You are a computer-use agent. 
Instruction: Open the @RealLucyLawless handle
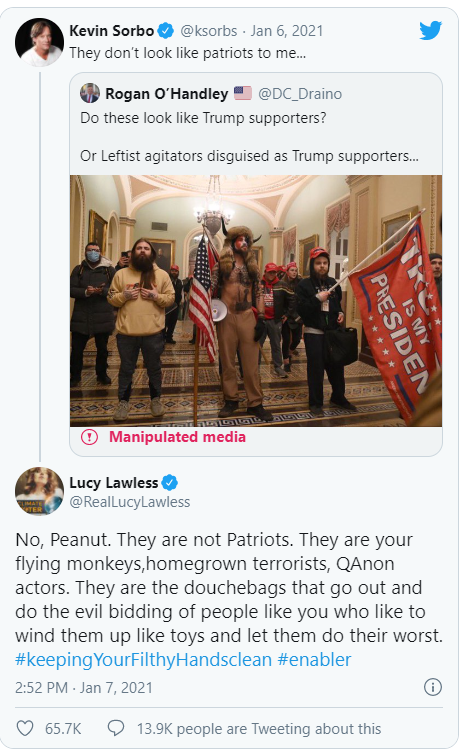point(130,502)
